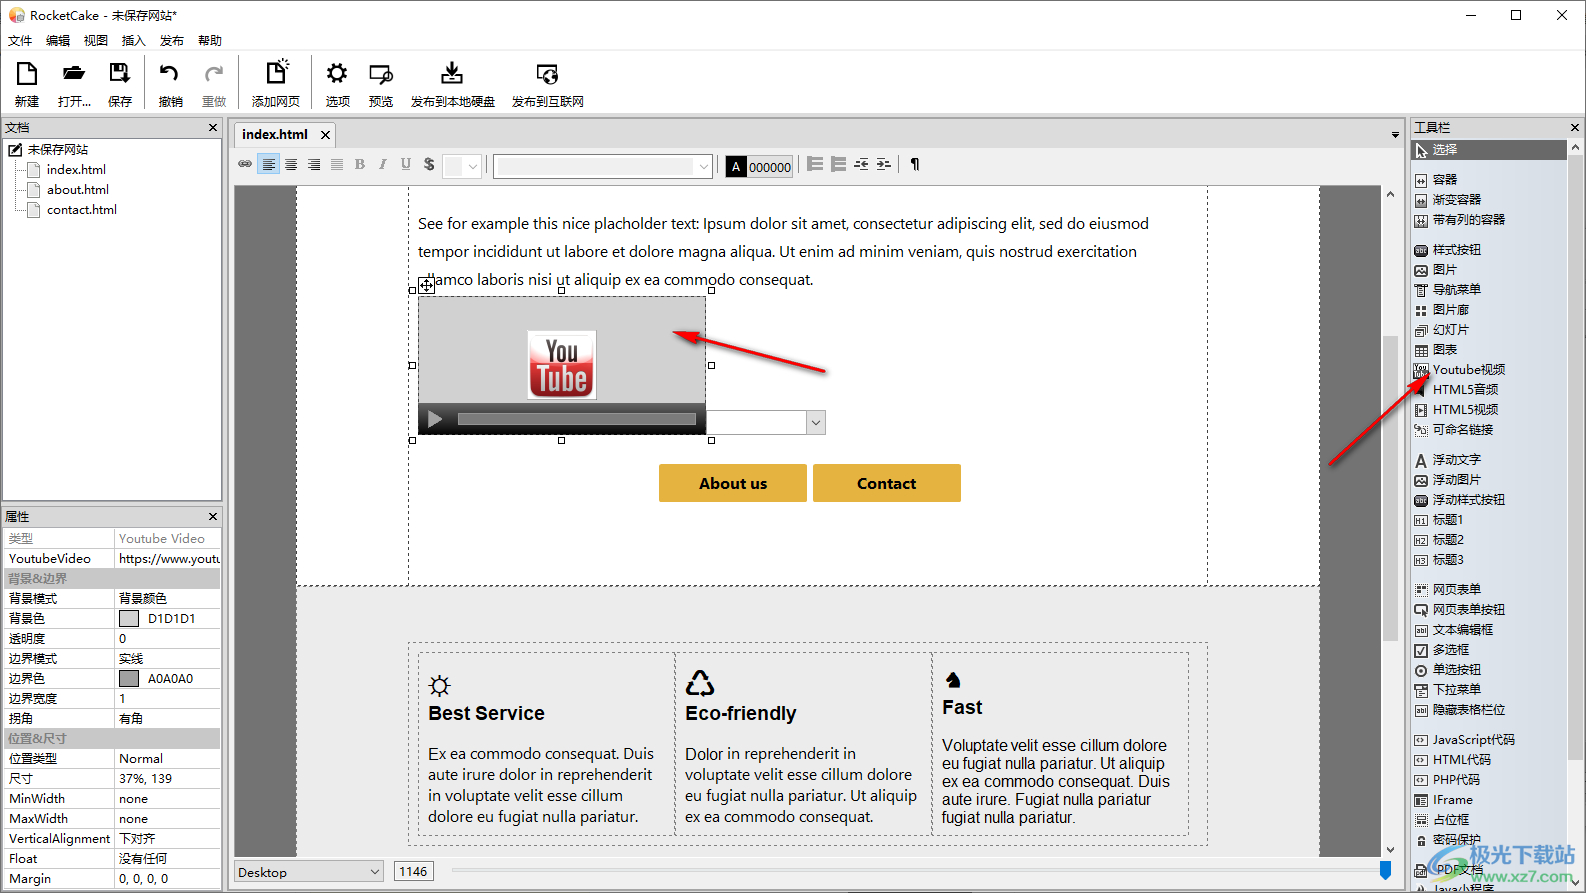The height and width of the screenshot is (893, 1586).
Task: Close the 文档 documents panel
Action: [x=212, y=127]
